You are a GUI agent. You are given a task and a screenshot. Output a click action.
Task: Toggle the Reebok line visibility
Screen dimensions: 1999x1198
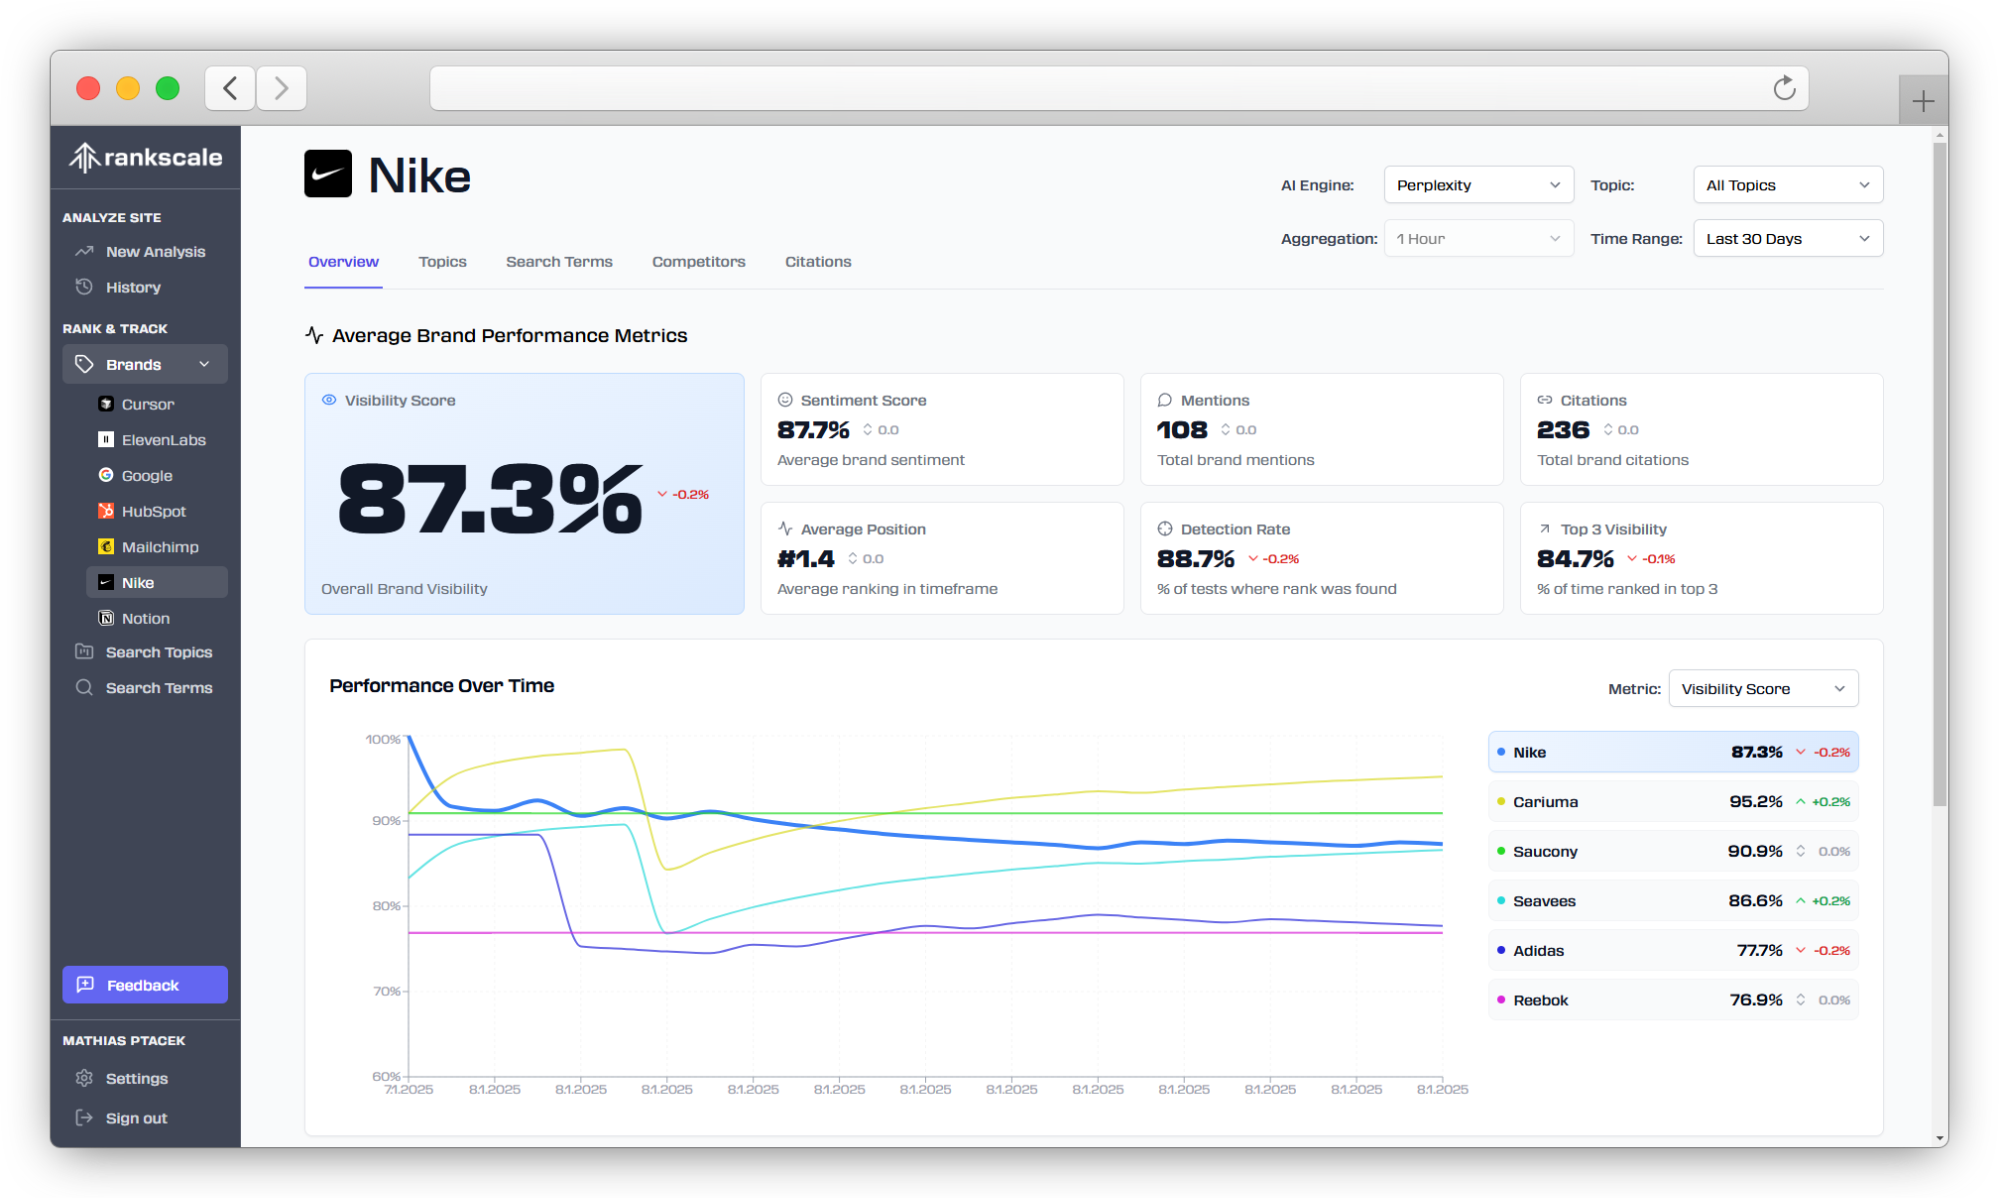pos(1673,999)
